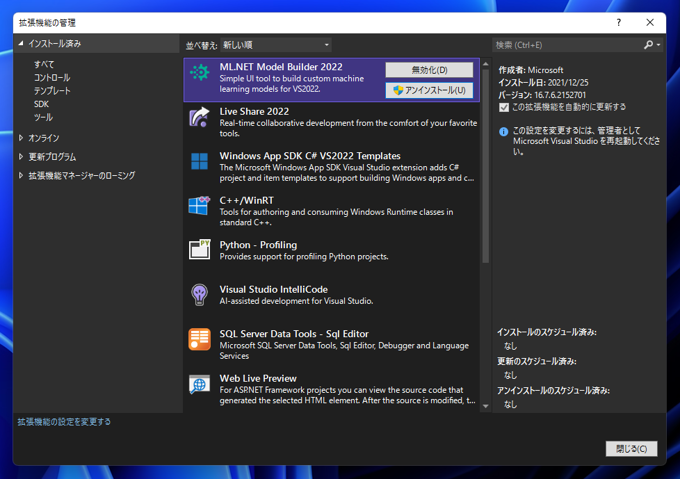Screen dimensions: 680x479
Task: Expand the オンライン category
Action: click(x=20, y=138)
